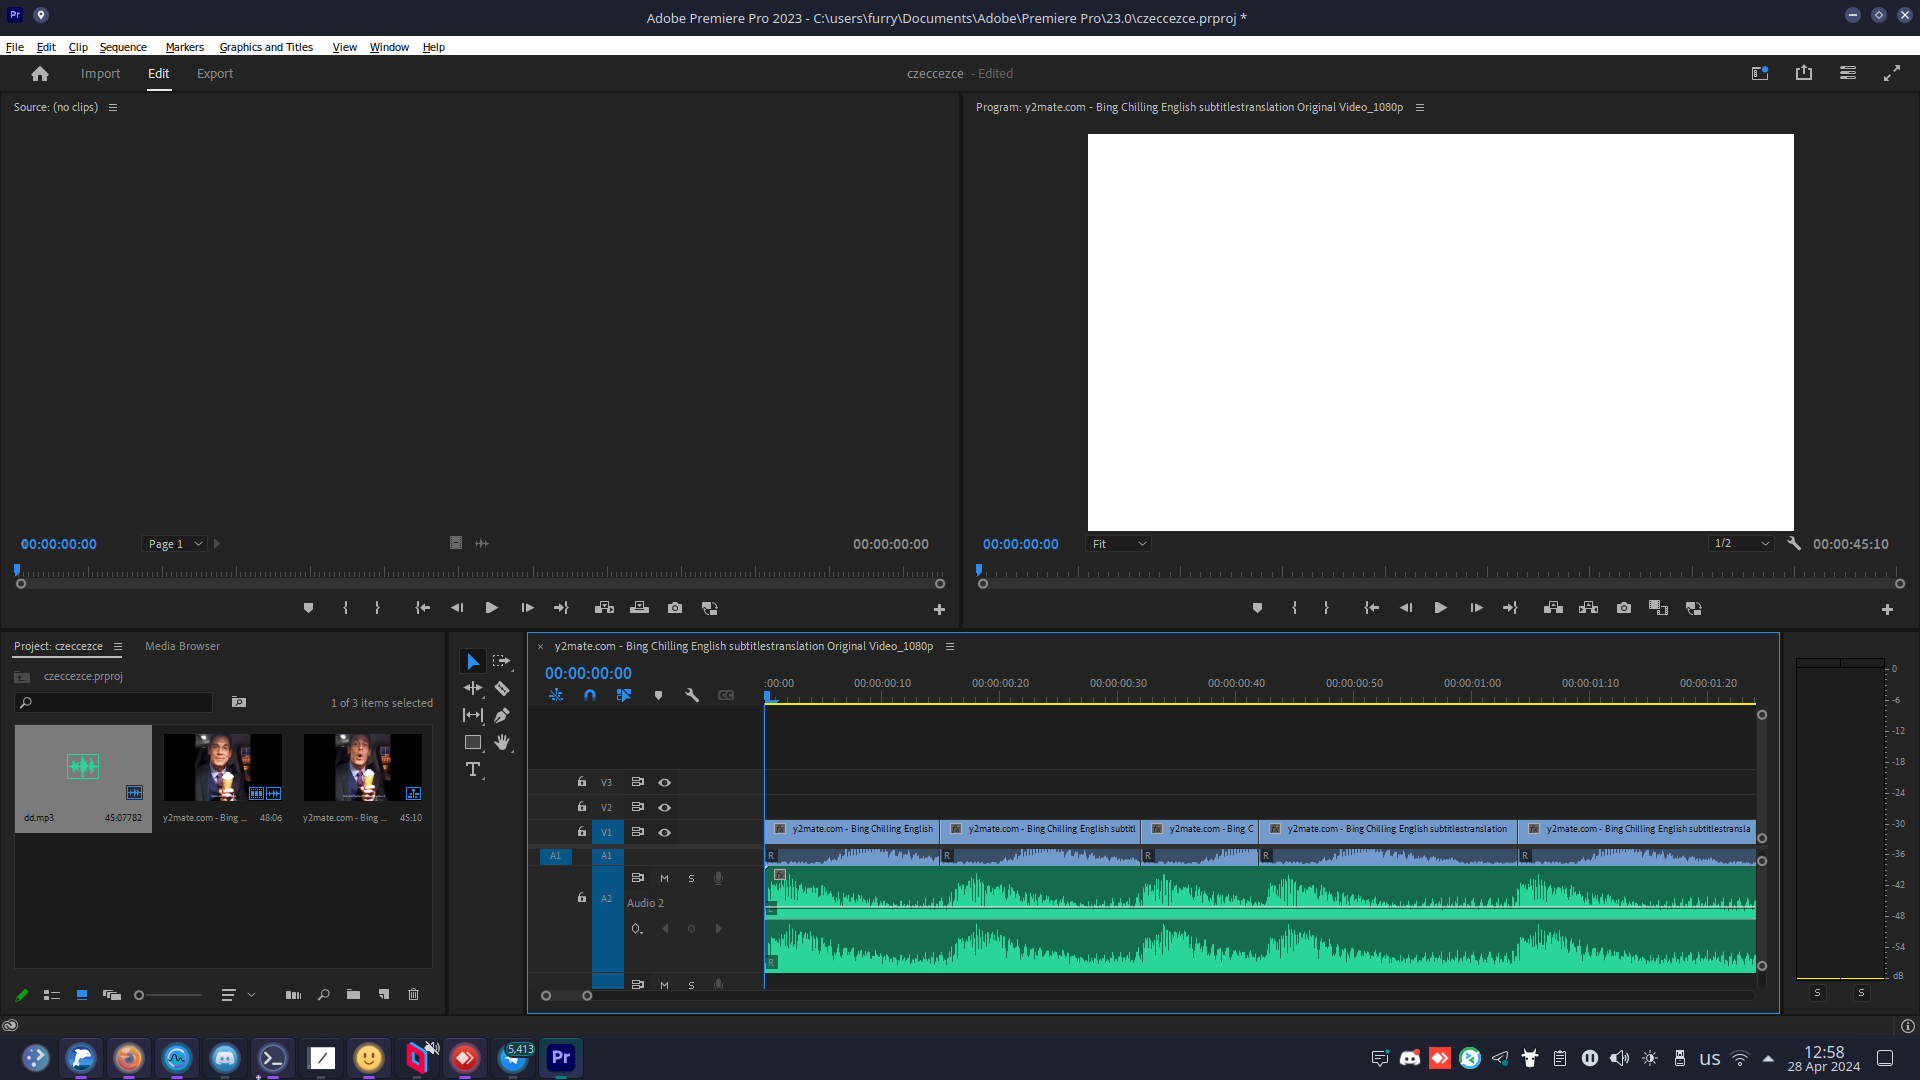Viewport: 1920px width, 1080px height.
Task: Go to In point in Program monitor
Action: click(x=1372, y=608)
